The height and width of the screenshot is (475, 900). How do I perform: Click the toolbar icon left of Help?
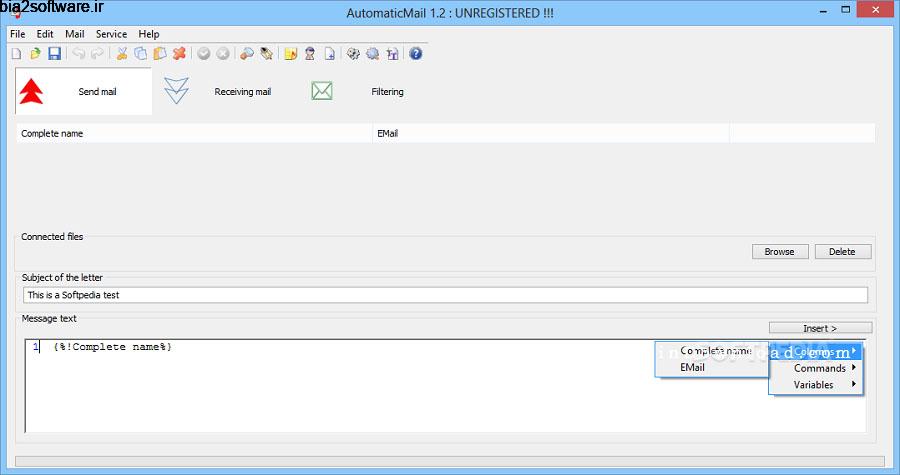(x=393, y=54)
